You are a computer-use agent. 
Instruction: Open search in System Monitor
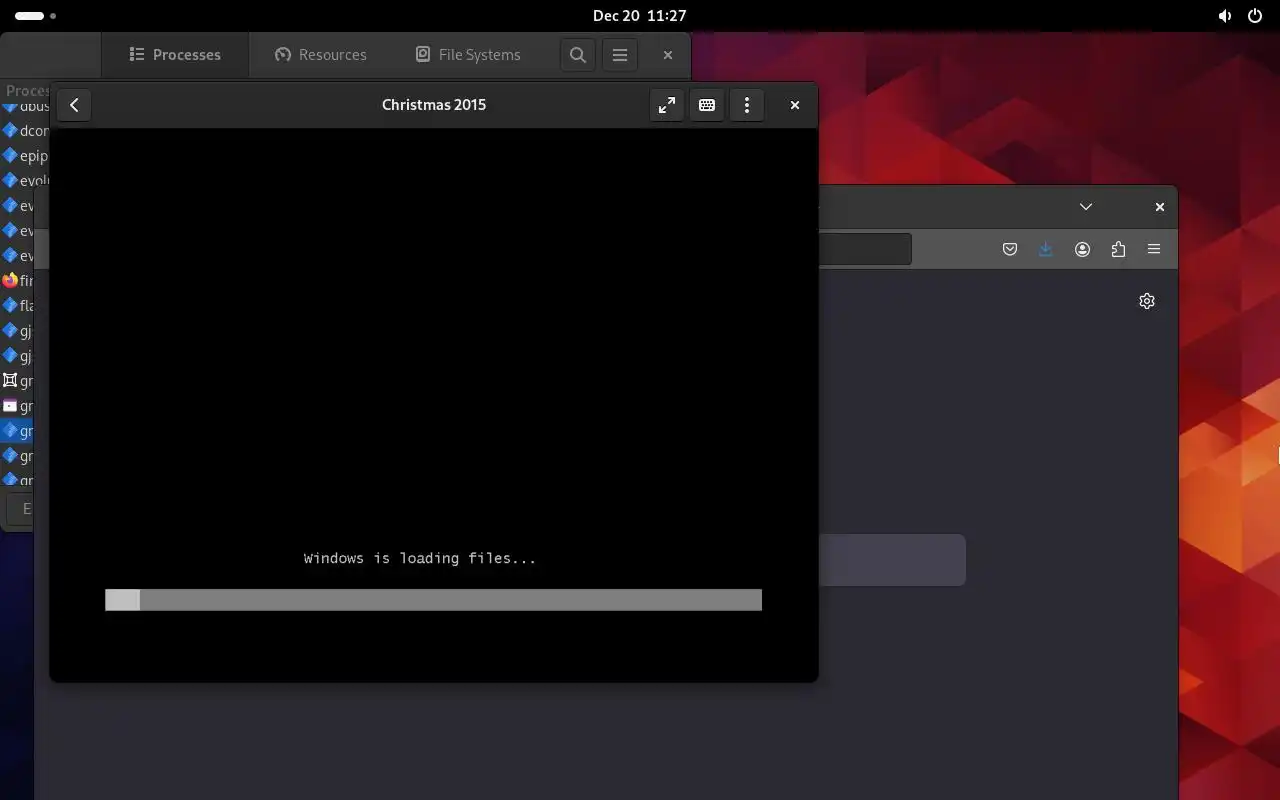(578, 55)
